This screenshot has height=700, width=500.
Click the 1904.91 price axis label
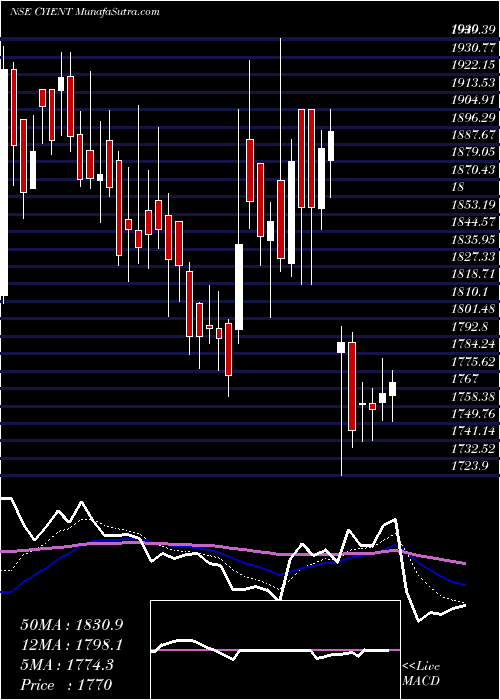coord(473,100)
